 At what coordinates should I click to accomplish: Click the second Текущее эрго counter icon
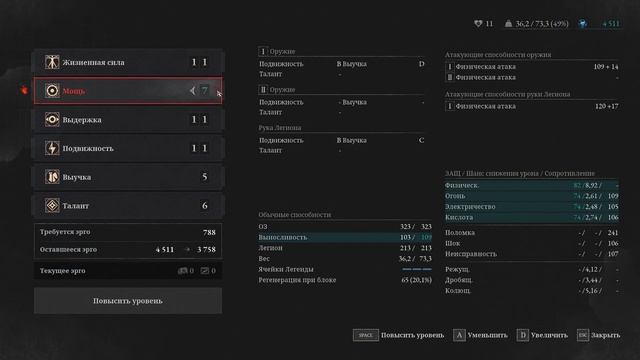point(204,271)
